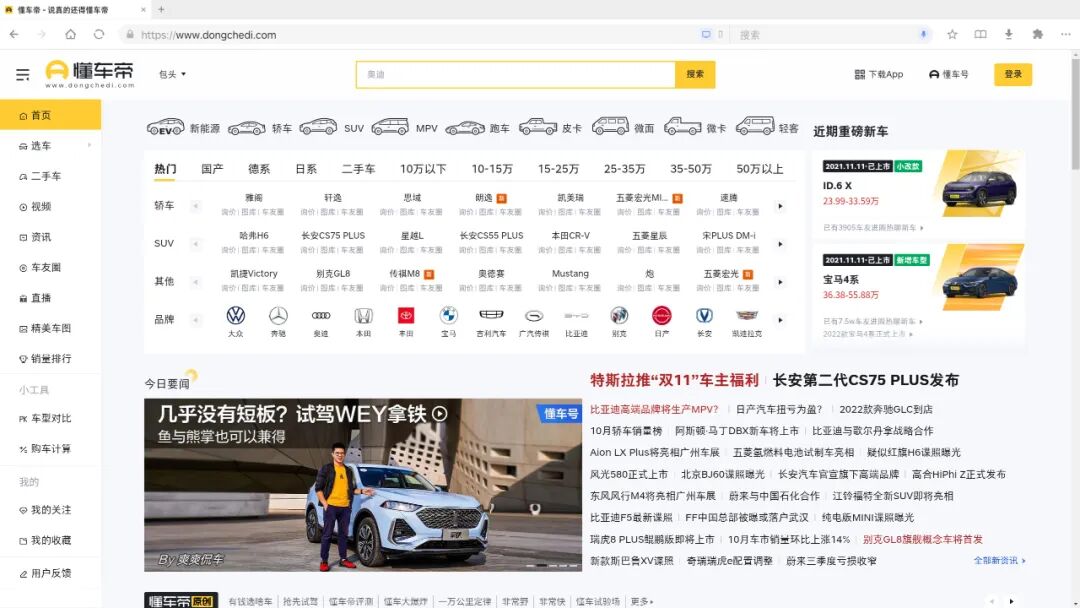1080x608 pixels.
Task: Select the 微面 van type icon
Action: (610, 127)
